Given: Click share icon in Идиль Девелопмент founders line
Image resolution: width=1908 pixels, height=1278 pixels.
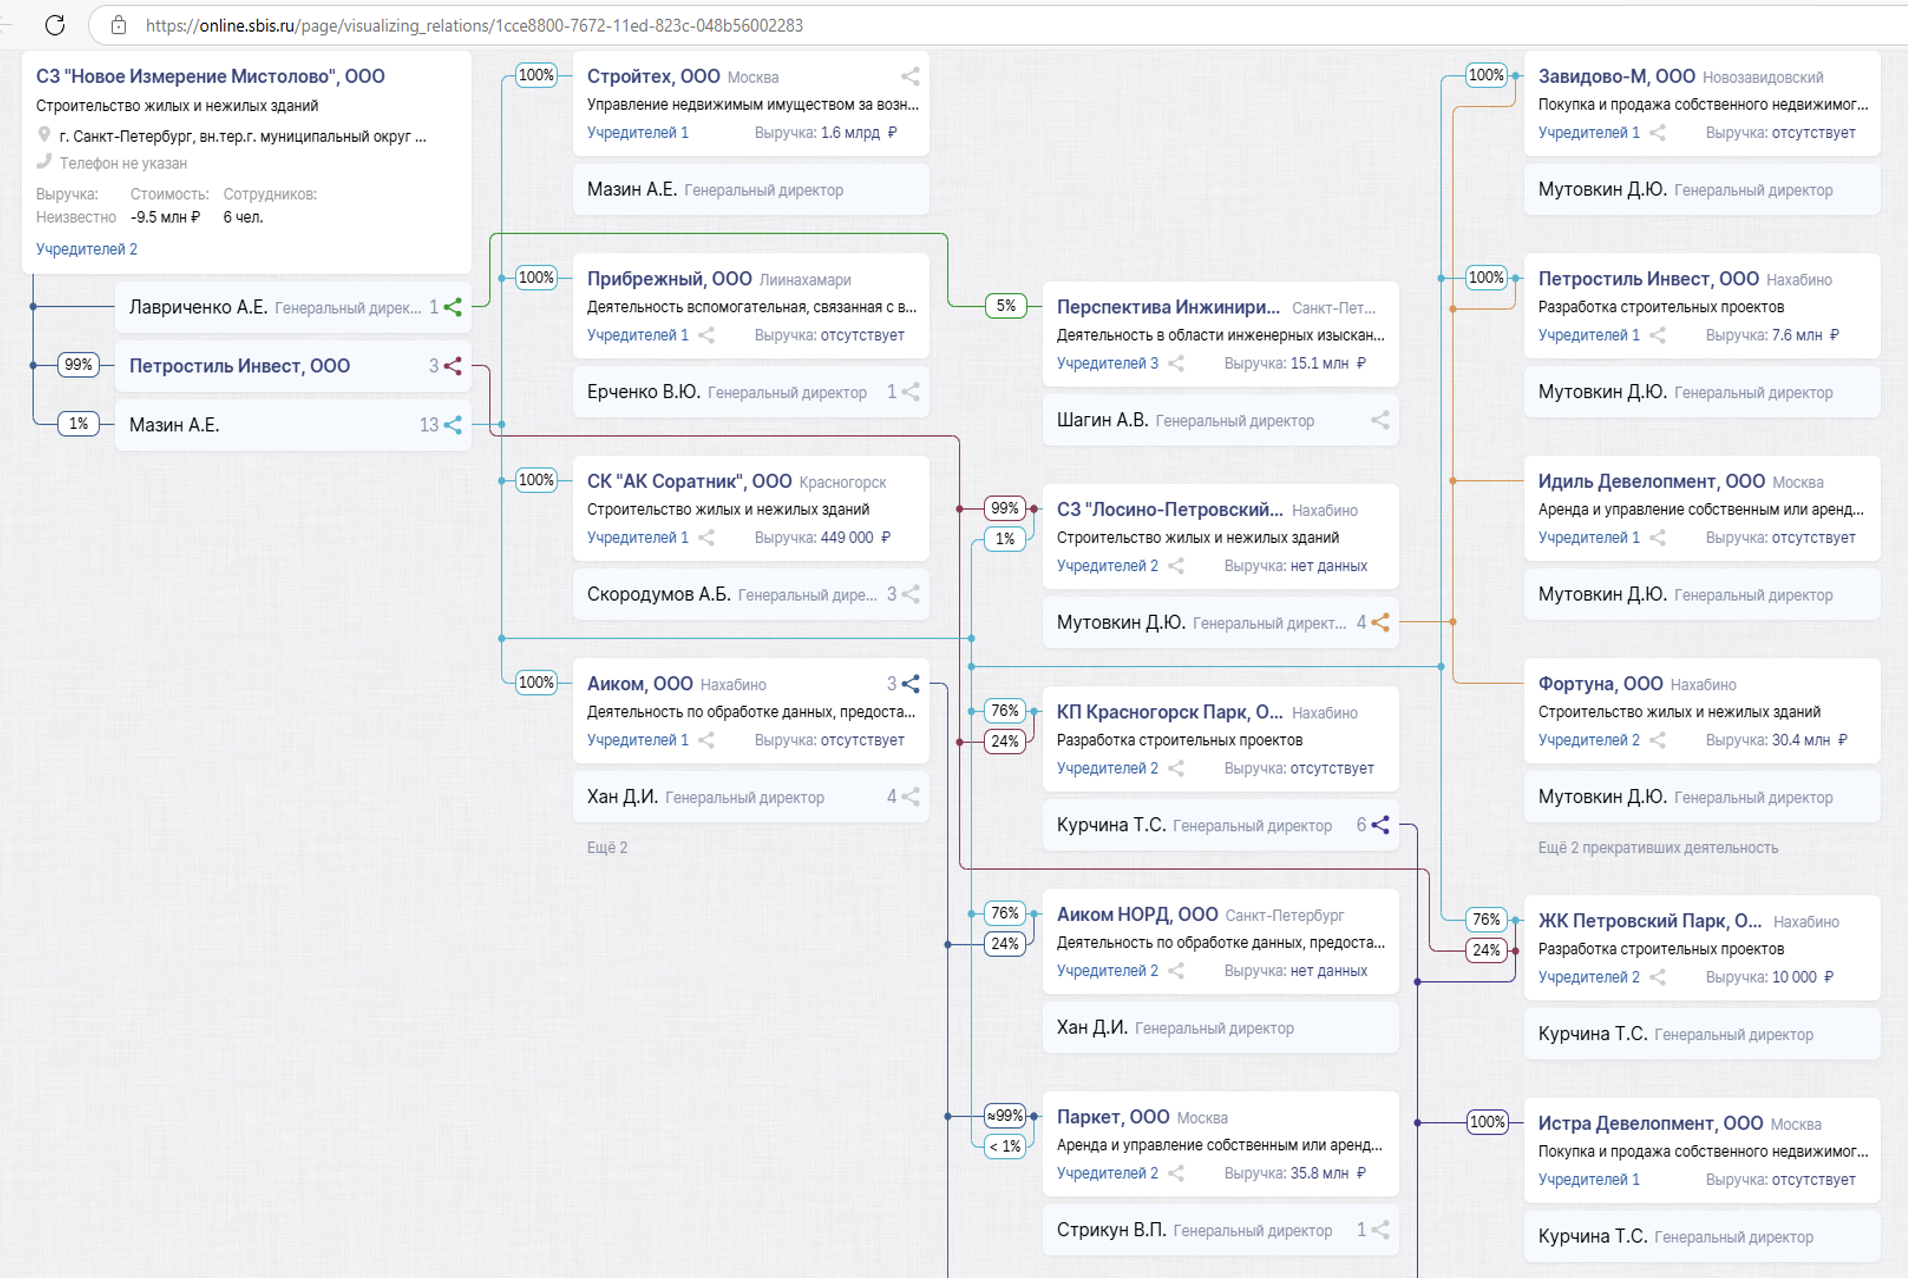Looking at the screenshot, I should coord(1658,537).
